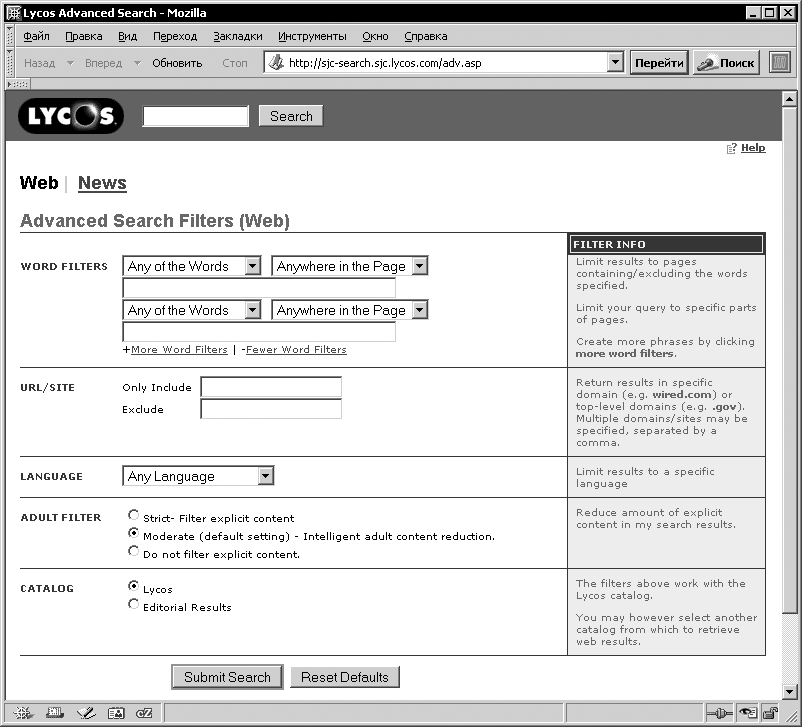This screenshot has width=802, height=727.
Task: Focus the first word filter text field
Action: click(x=259, y=288)
